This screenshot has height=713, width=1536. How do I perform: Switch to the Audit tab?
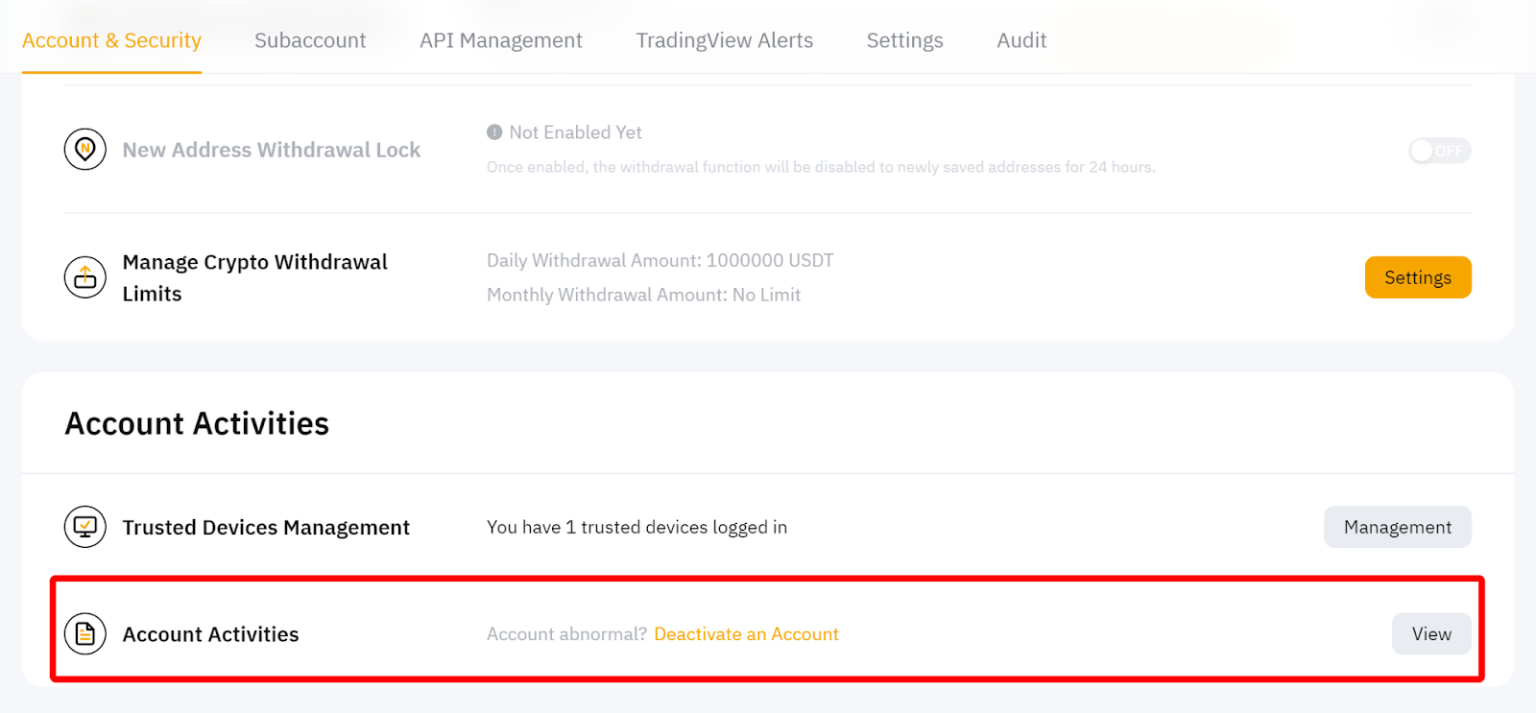click(1021, 40)
